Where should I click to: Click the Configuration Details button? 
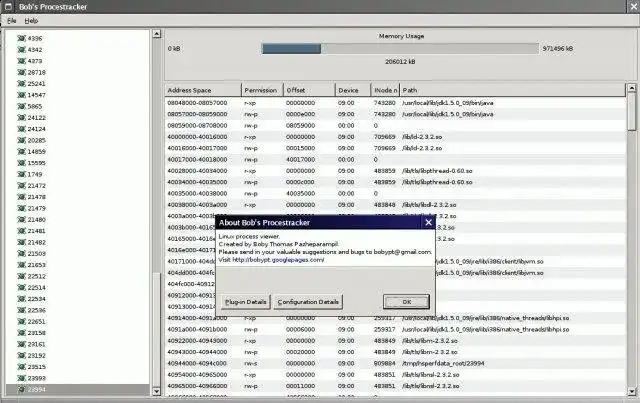coord(308,302)
